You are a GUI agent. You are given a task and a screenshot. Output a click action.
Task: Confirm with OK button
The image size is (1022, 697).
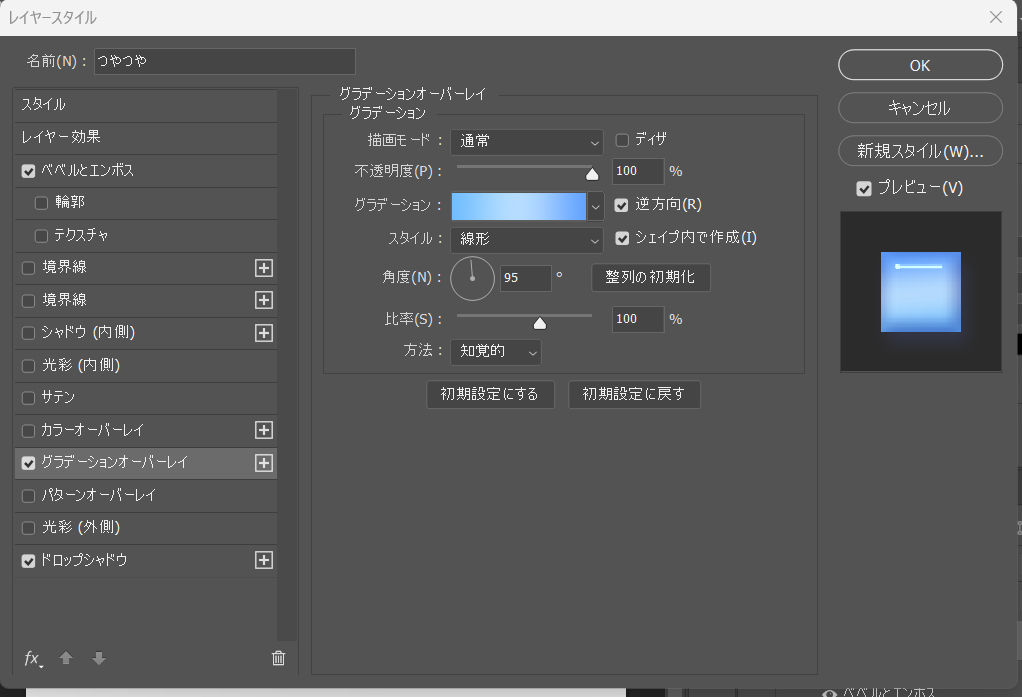[920, 65]
